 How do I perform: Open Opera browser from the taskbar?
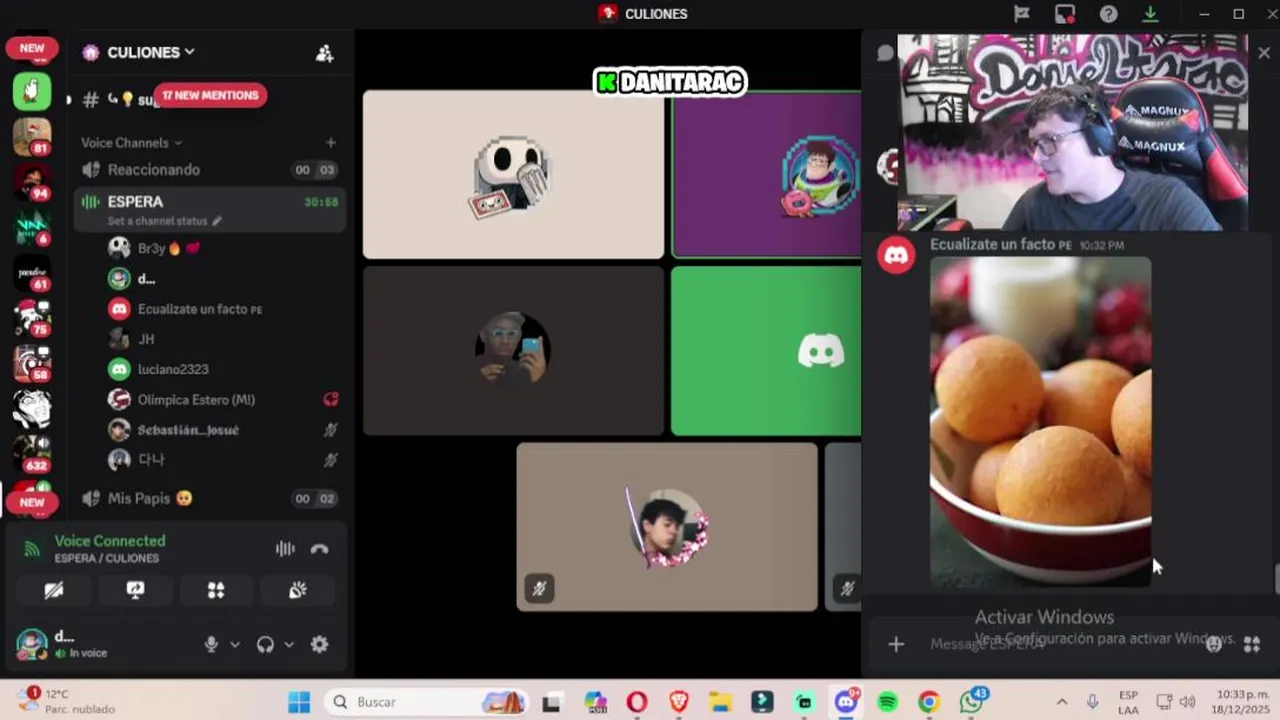pos(636,702)
